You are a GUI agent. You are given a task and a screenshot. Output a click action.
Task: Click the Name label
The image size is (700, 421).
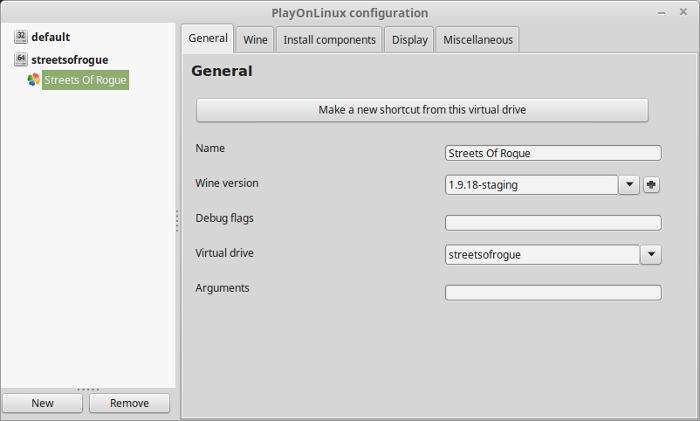(210, 148)
